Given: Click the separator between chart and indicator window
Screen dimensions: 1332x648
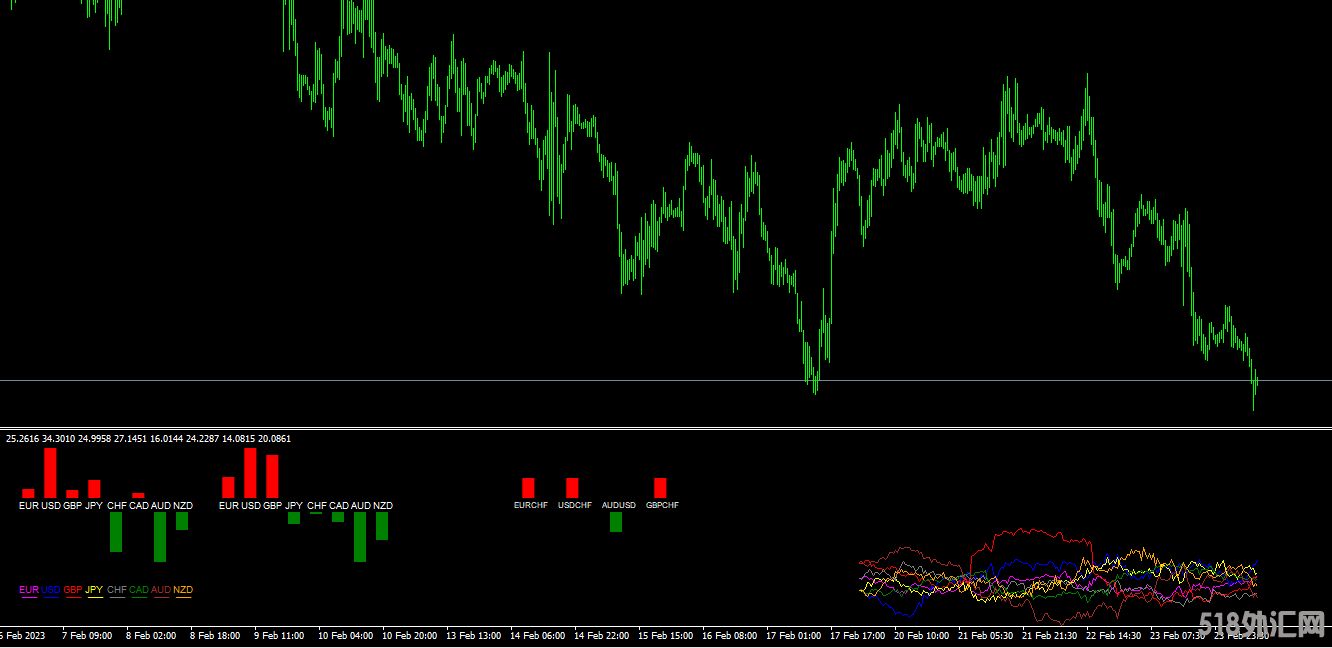Looking at the screenshot, I should (x=666, y=428).
